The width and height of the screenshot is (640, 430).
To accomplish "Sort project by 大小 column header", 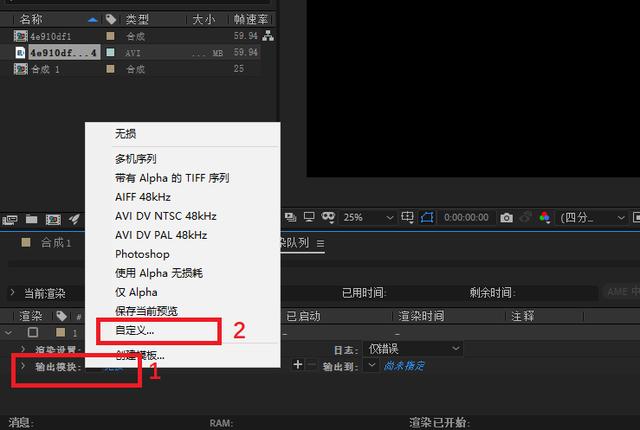I will pos(203,19).
